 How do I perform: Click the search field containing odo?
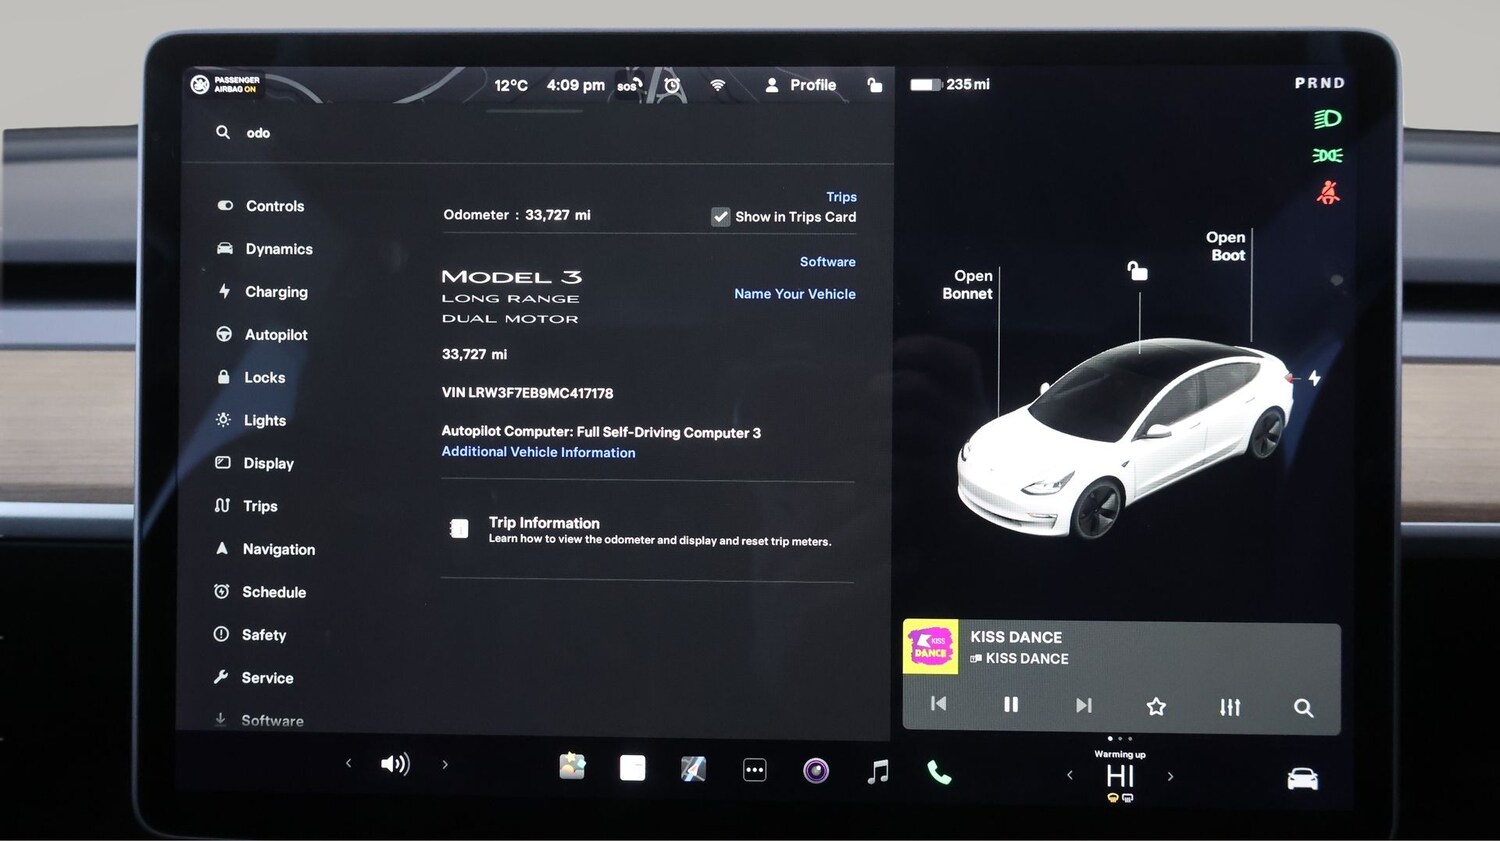258,132
